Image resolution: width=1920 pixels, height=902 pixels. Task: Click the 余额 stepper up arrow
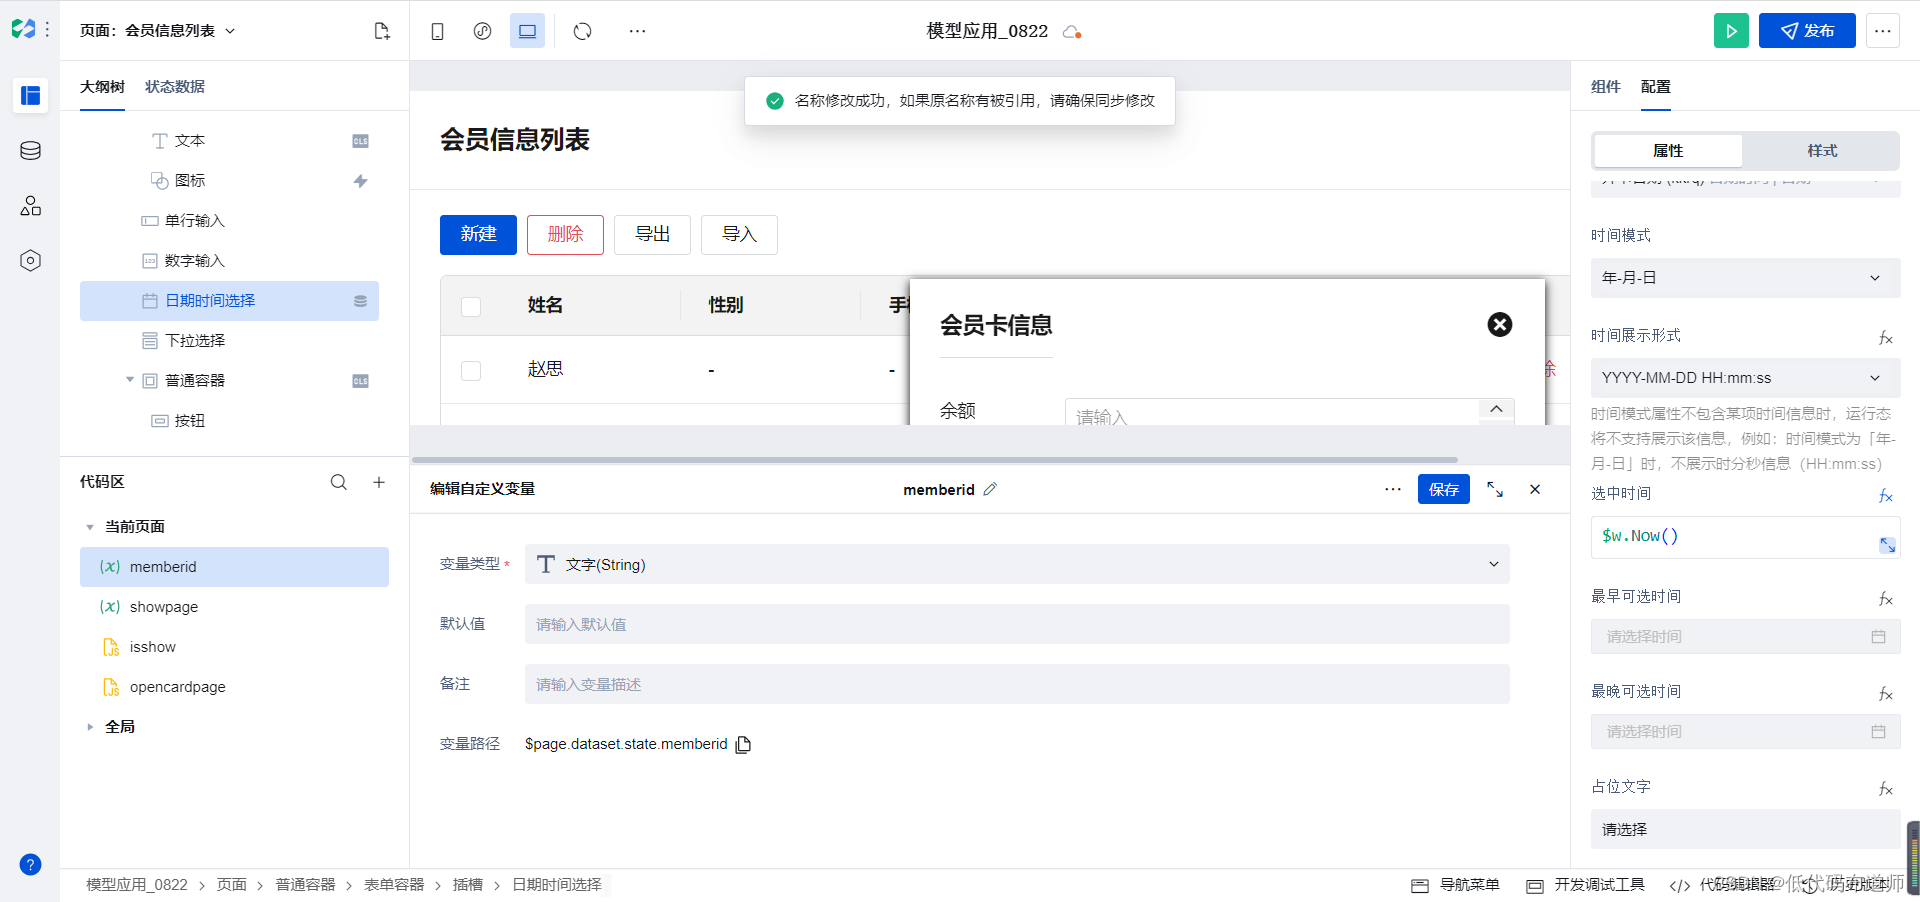point(1496,409)
